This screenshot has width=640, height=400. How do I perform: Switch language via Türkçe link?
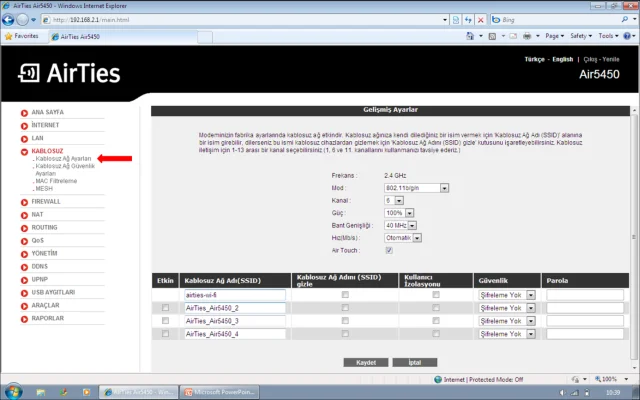534,59
